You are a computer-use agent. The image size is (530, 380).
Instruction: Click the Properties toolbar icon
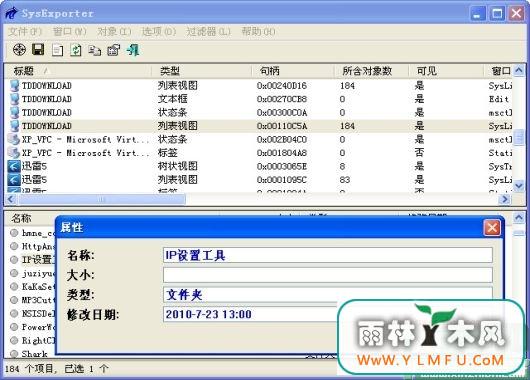pyautogui.click(x=114, y=50)
